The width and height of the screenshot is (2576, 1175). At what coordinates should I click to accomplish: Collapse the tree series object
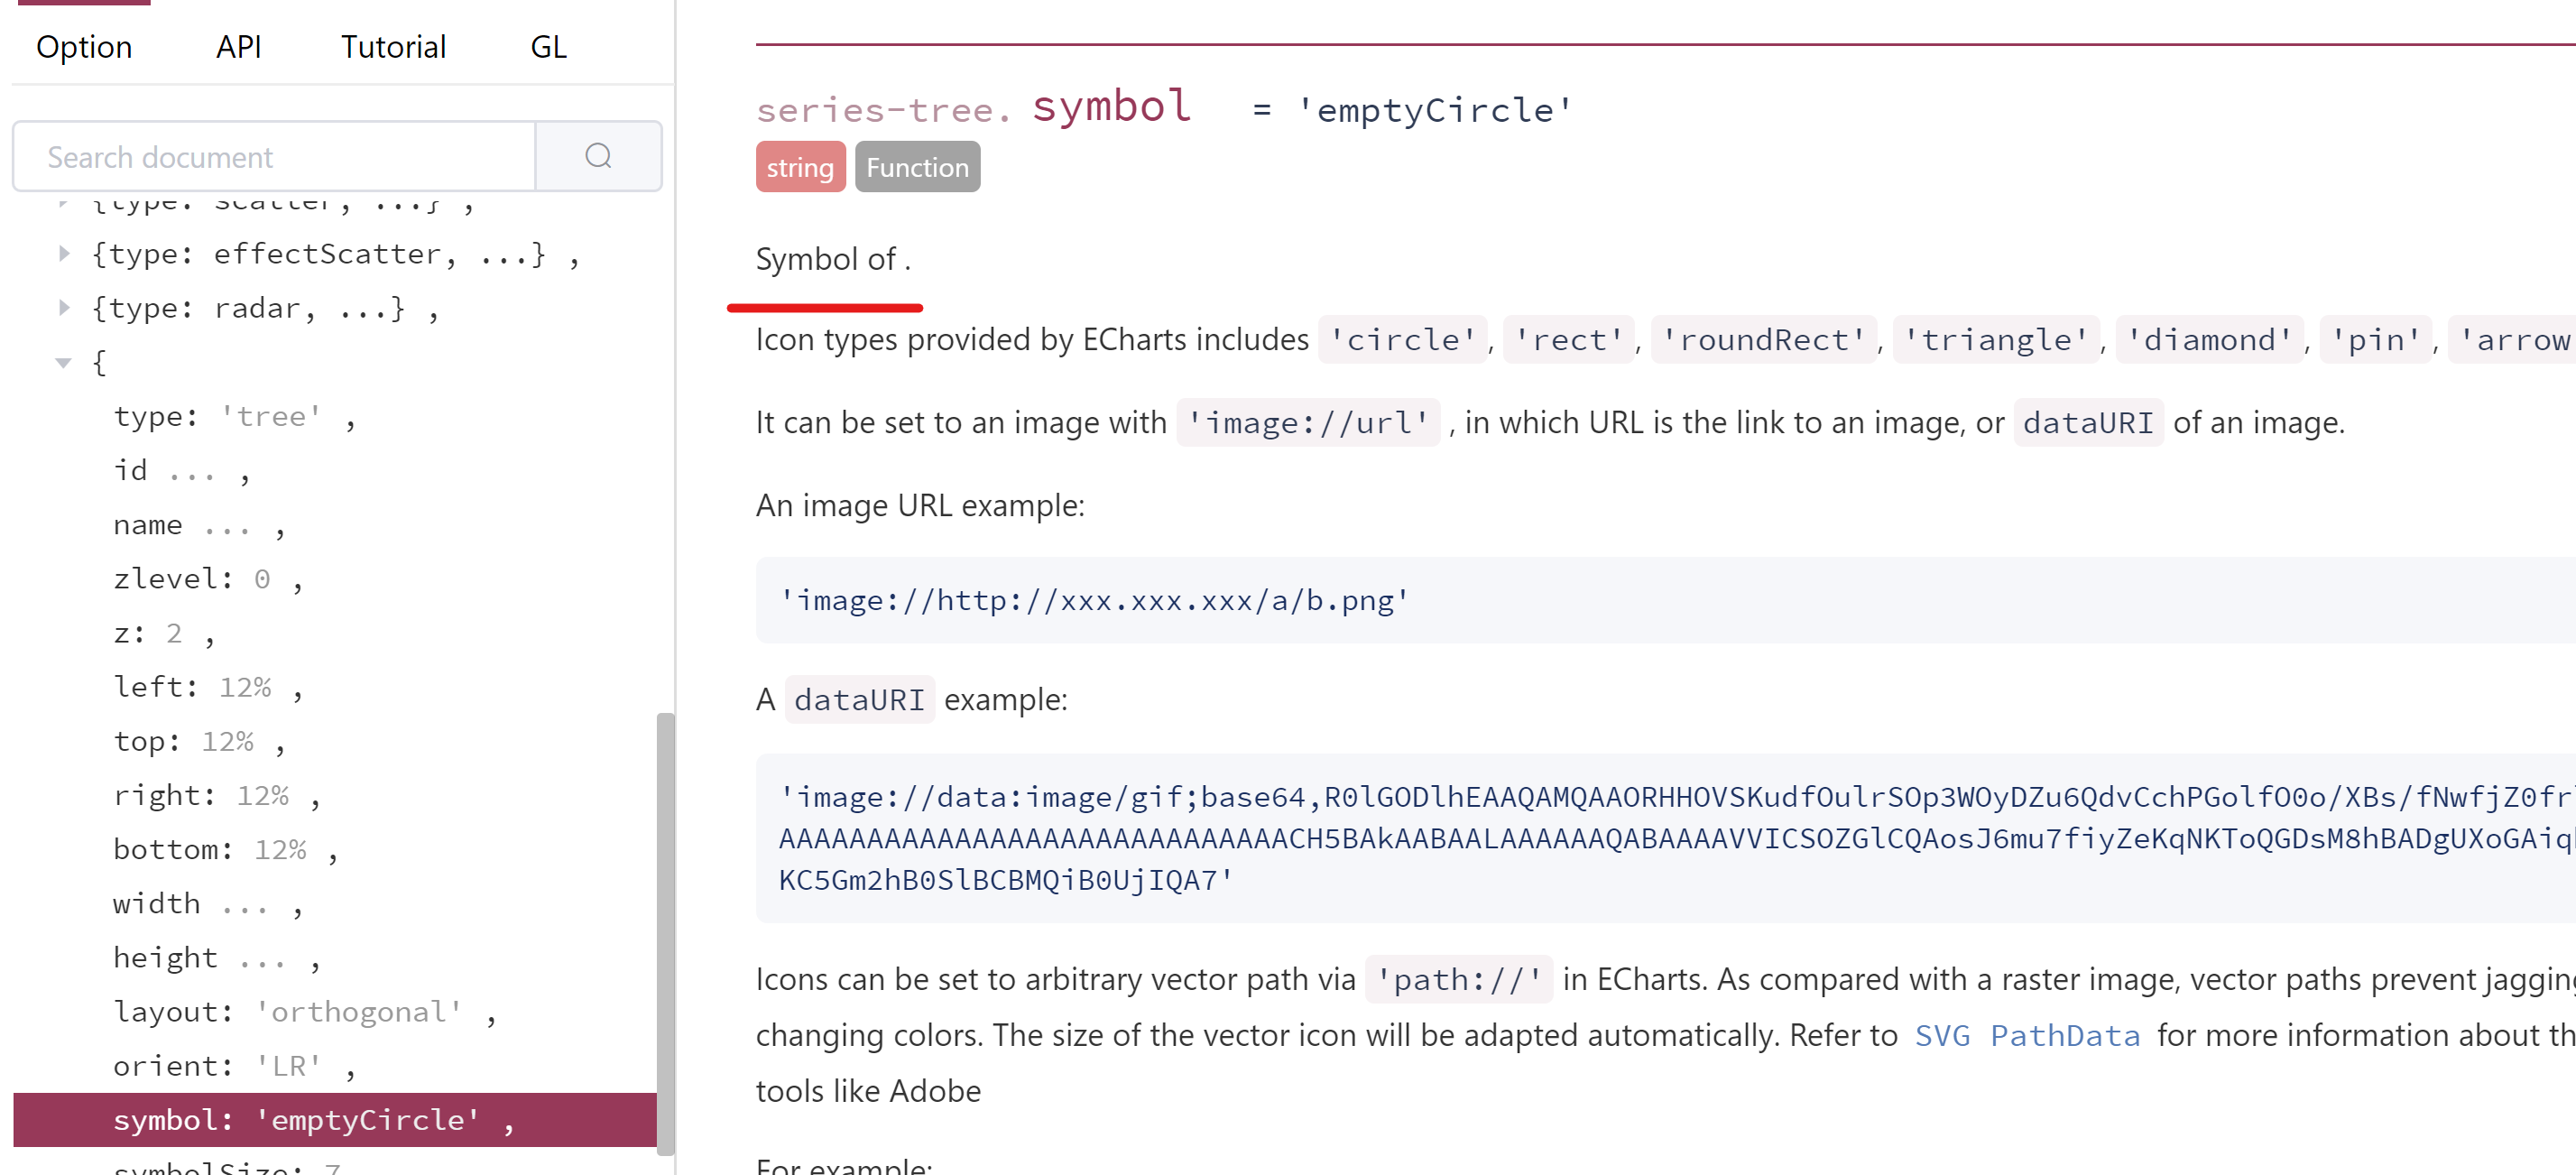point(64,363)
